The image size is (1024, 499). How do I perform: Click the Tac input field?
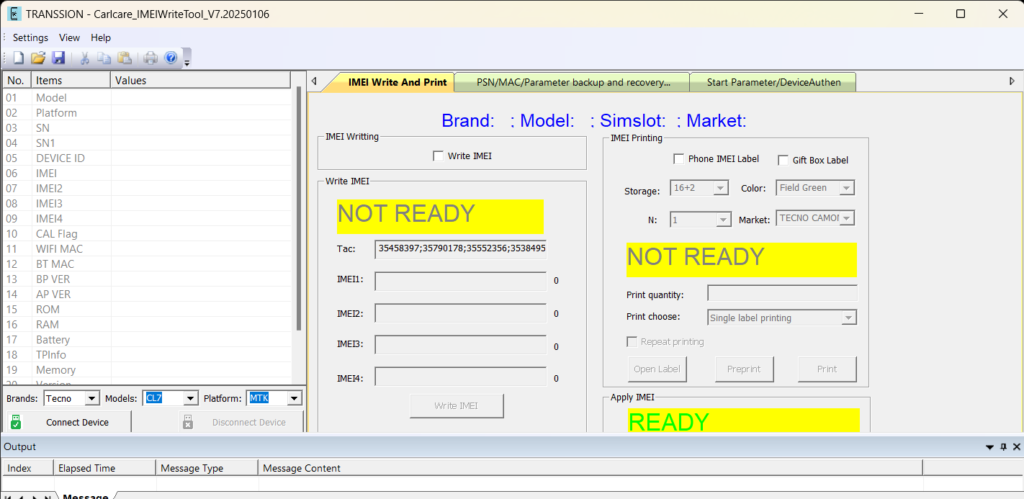461,249
